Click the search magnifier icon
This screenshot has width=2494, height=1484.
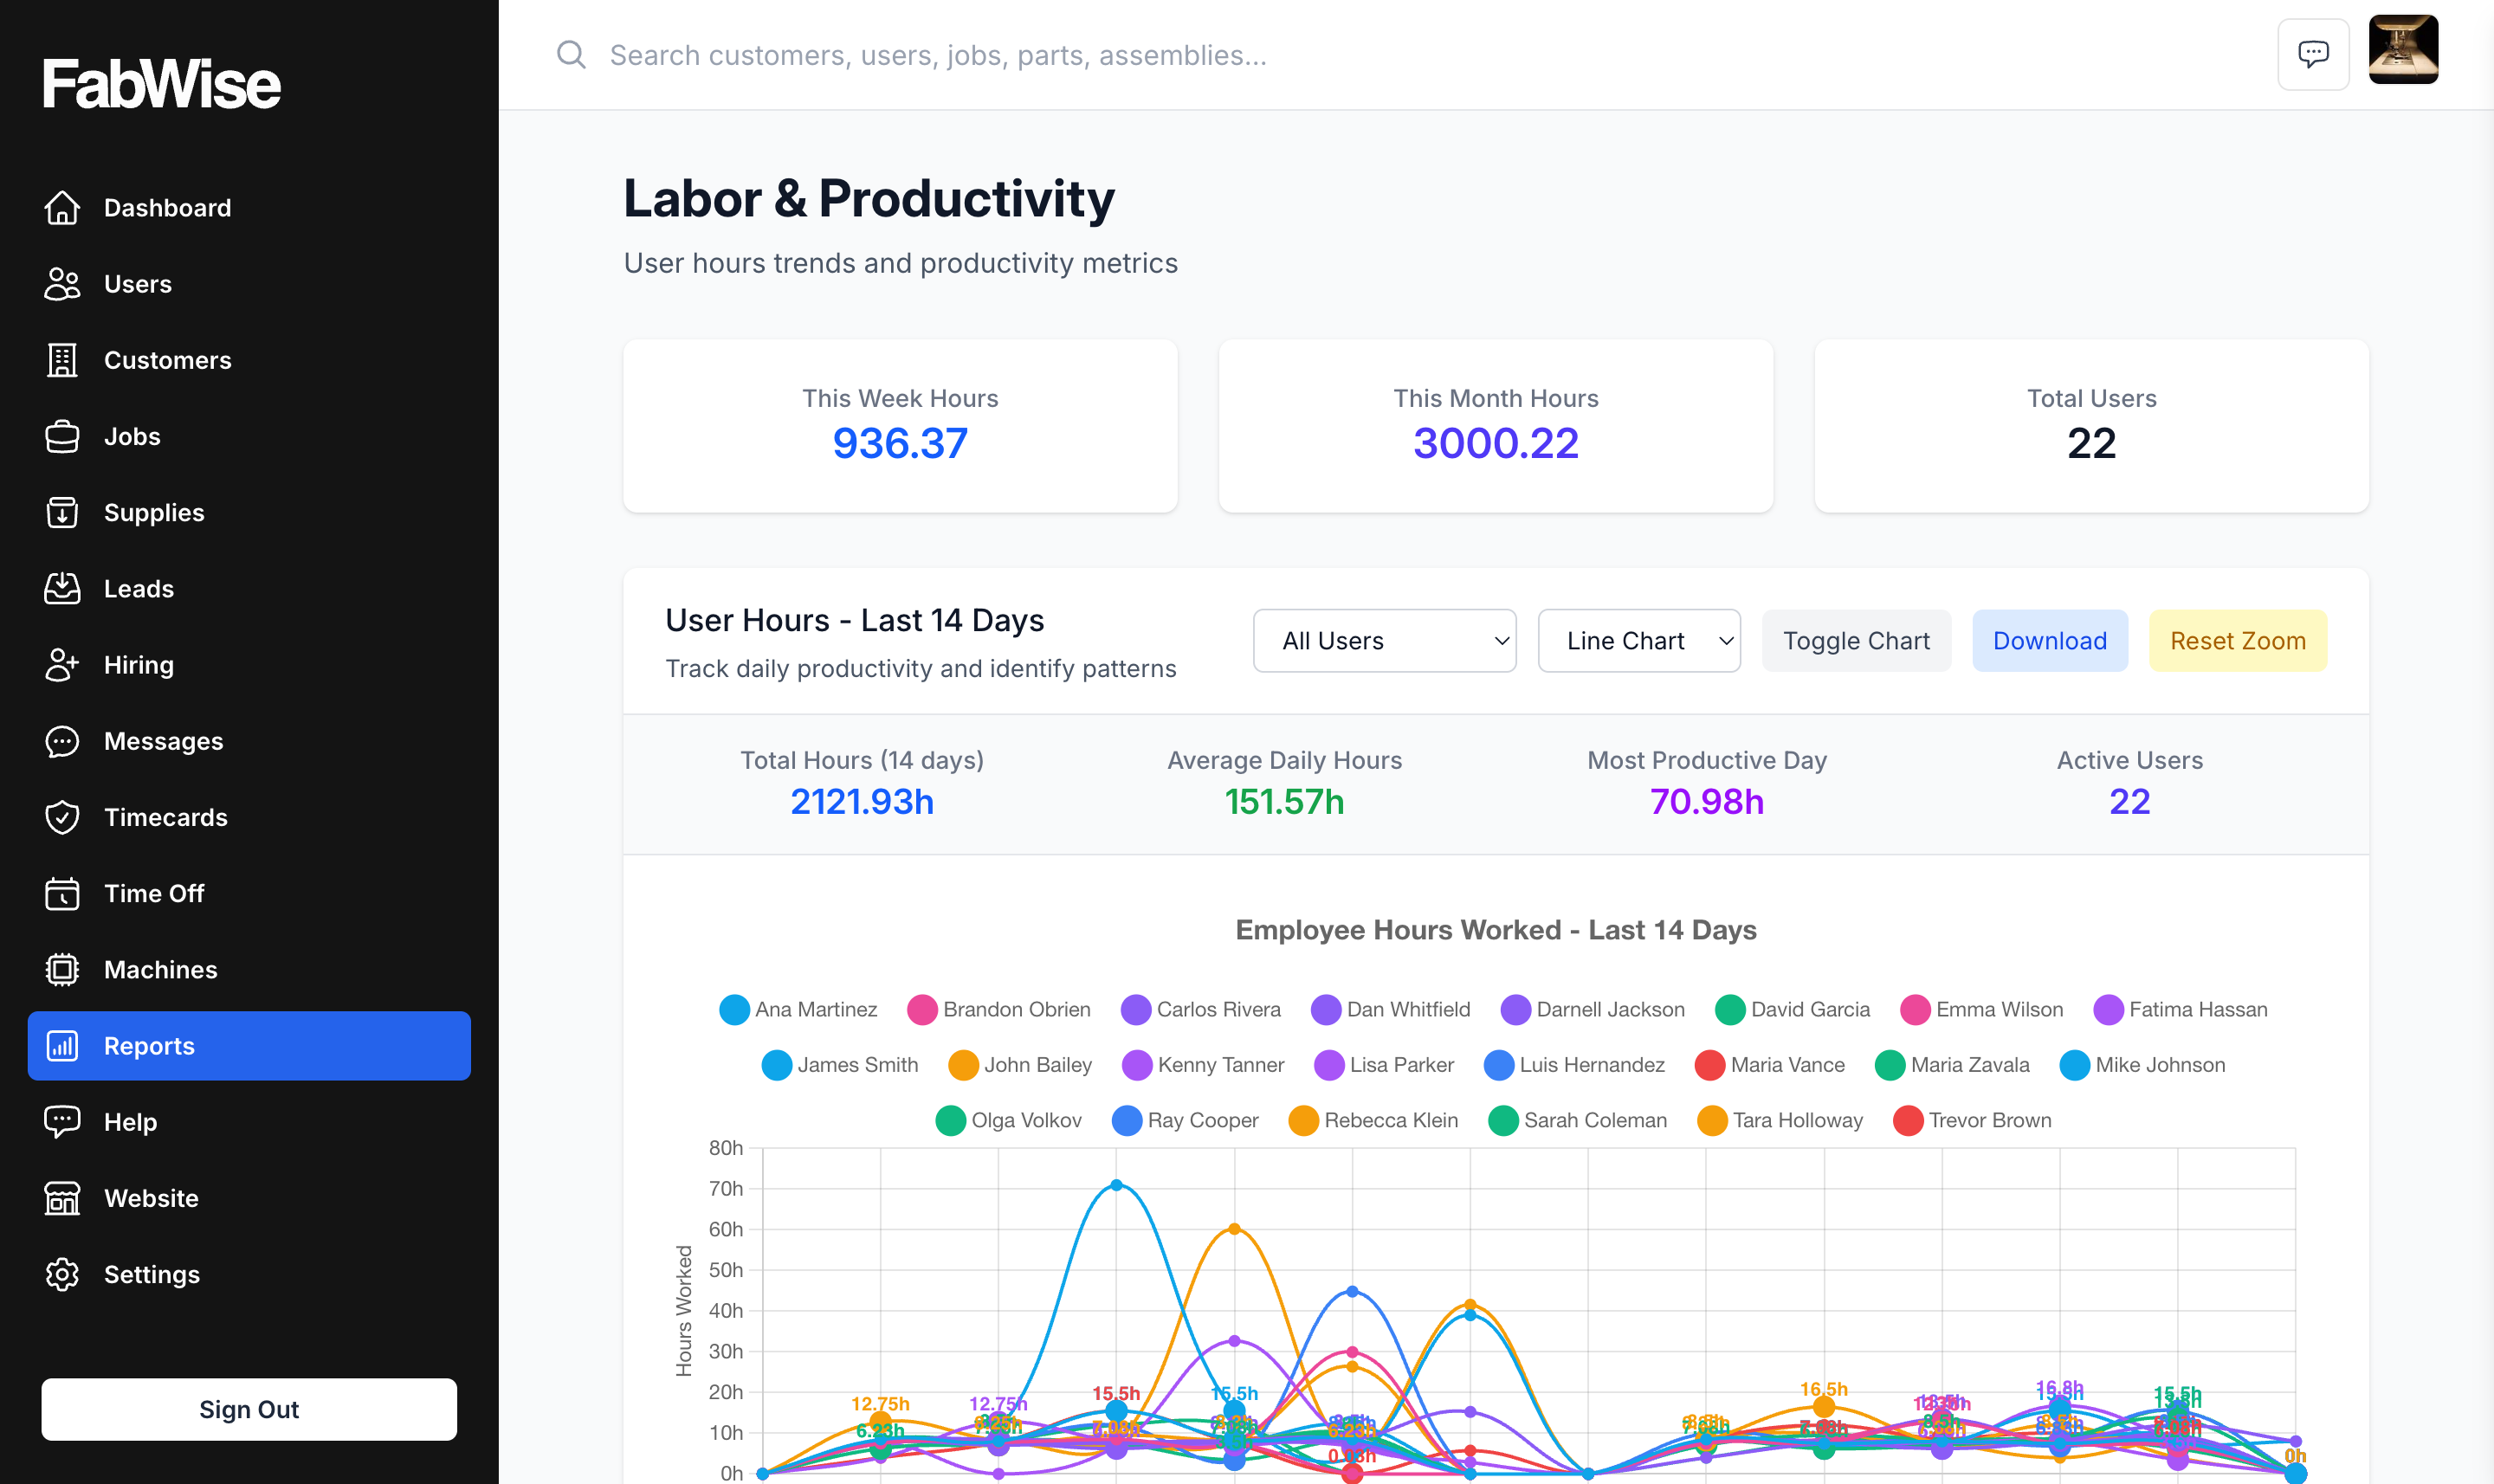[x=571, y=54]
